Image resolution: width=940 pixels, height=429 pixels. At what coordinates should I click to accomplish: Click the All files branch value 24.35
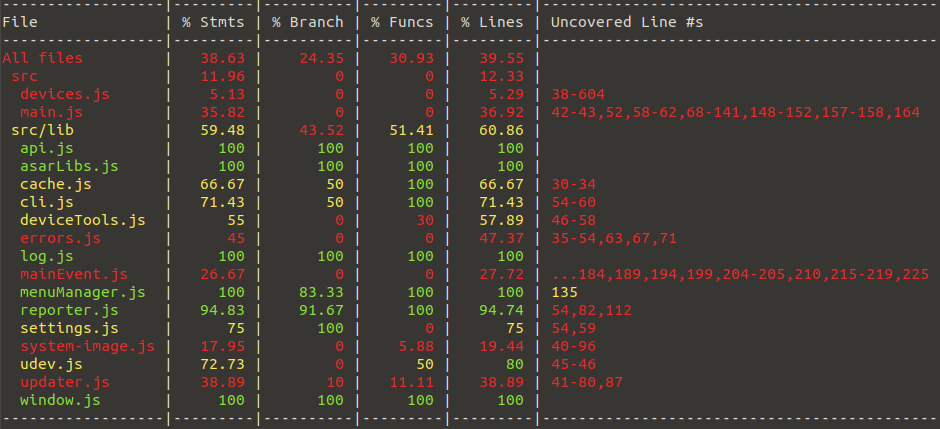click(321, 58)
